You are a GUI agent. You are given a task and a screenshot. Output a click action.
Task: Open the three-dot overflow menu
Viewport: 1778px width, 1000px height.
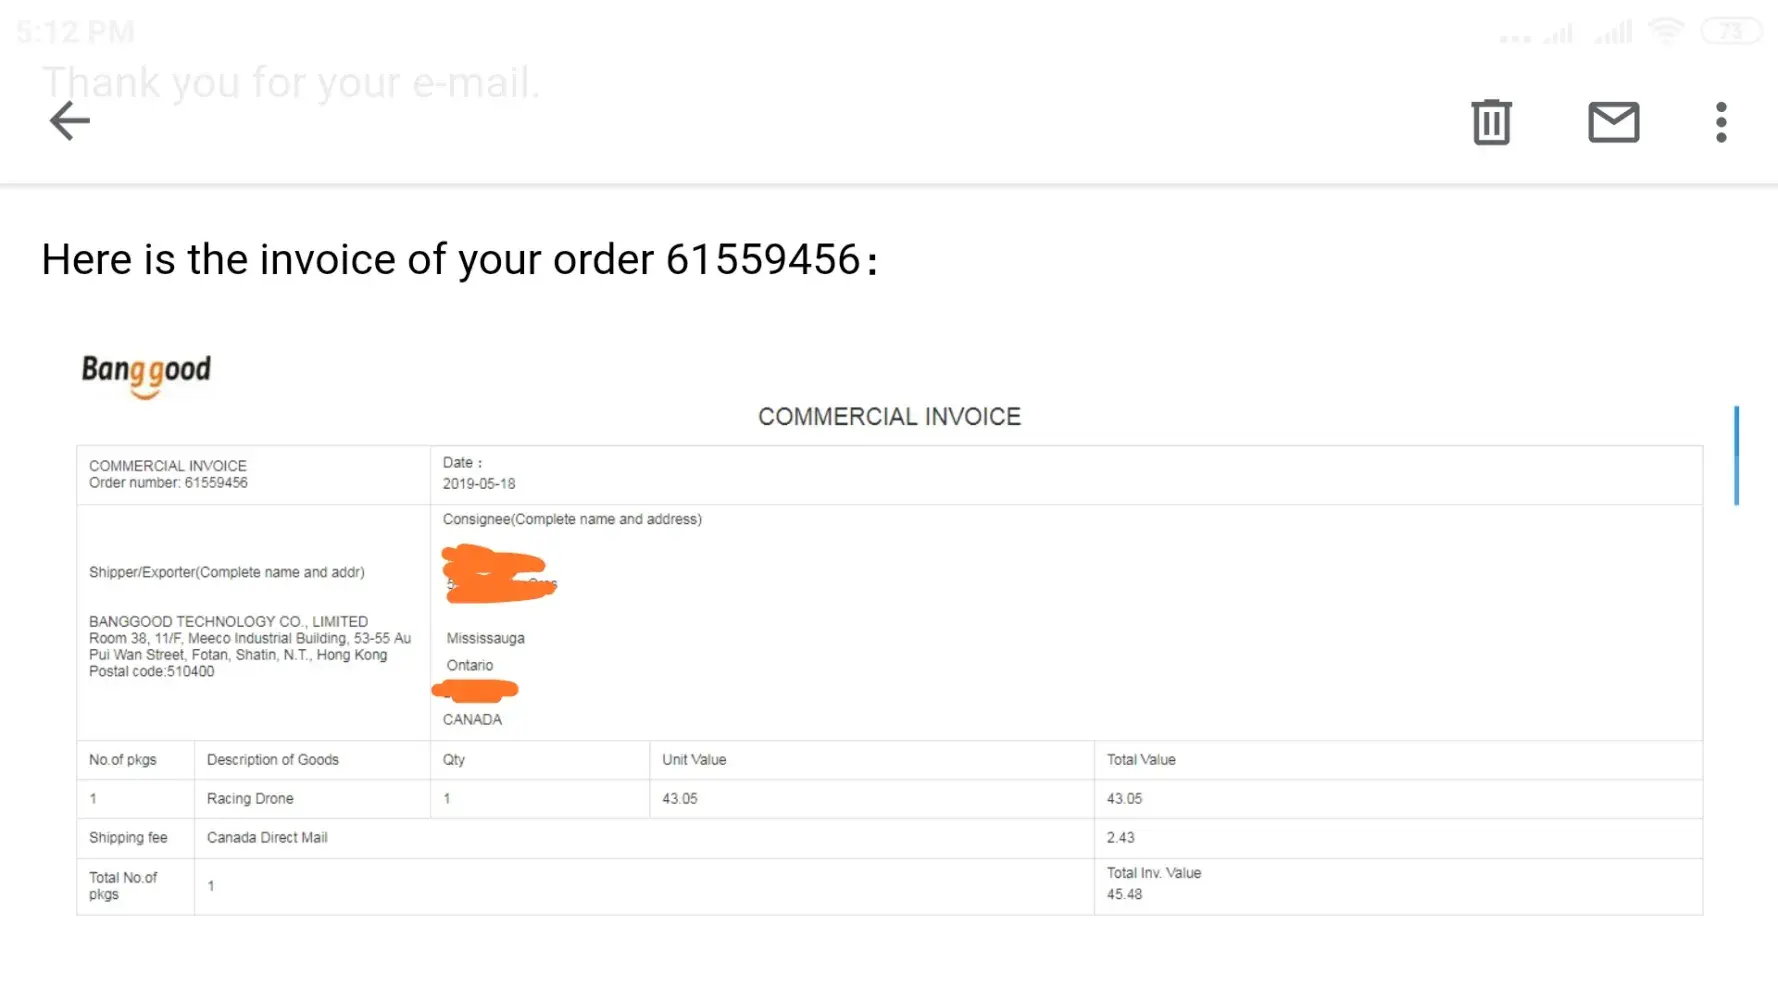[x=1721, y=122]
